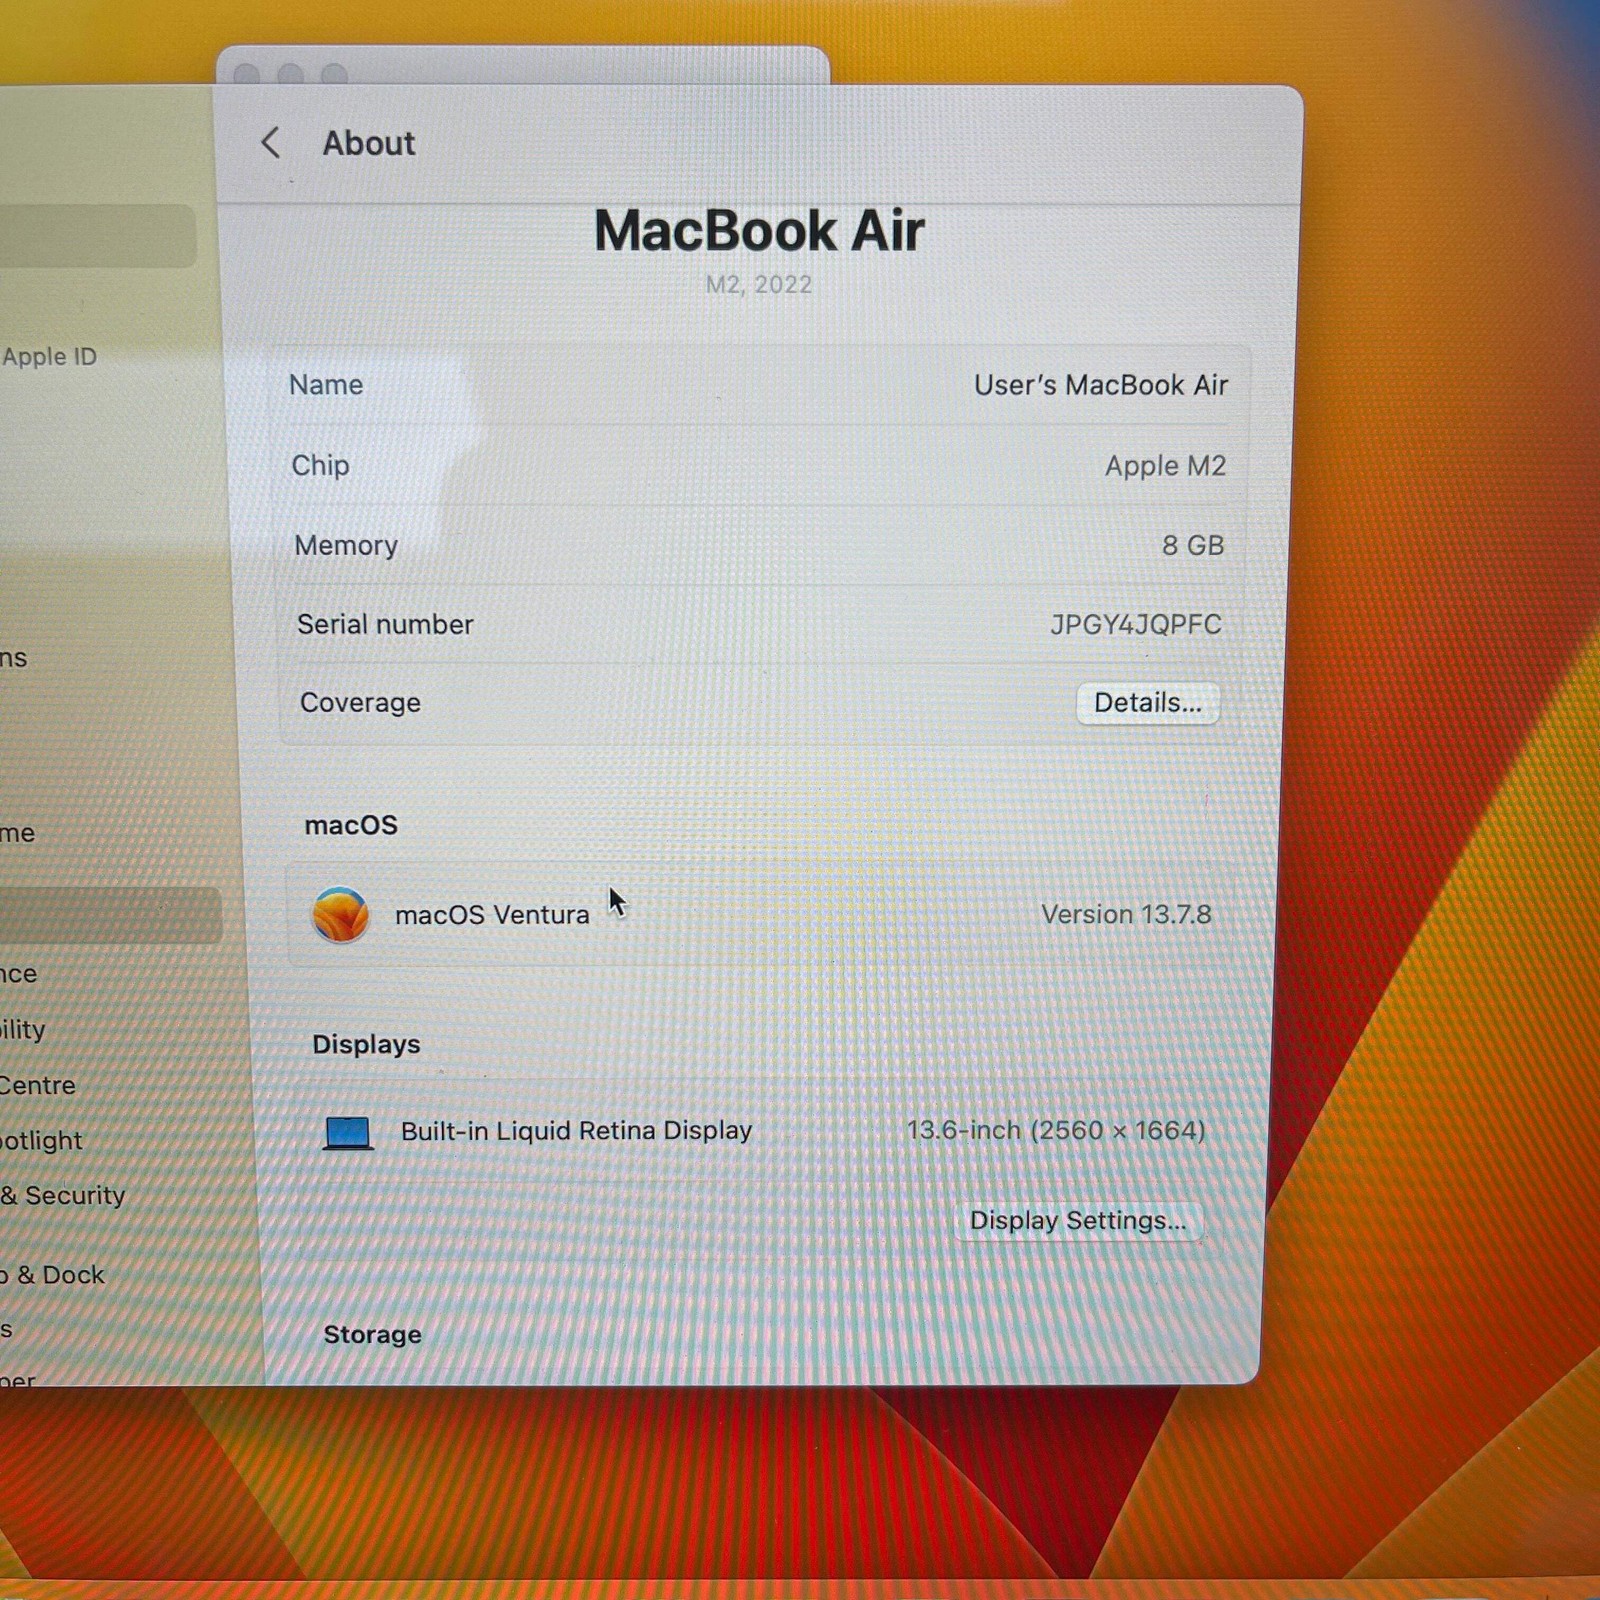The height and width of the screenshot is (1600, 1600).
Task: Open Display Settings...
Action: click(x=1078, y=1221)
